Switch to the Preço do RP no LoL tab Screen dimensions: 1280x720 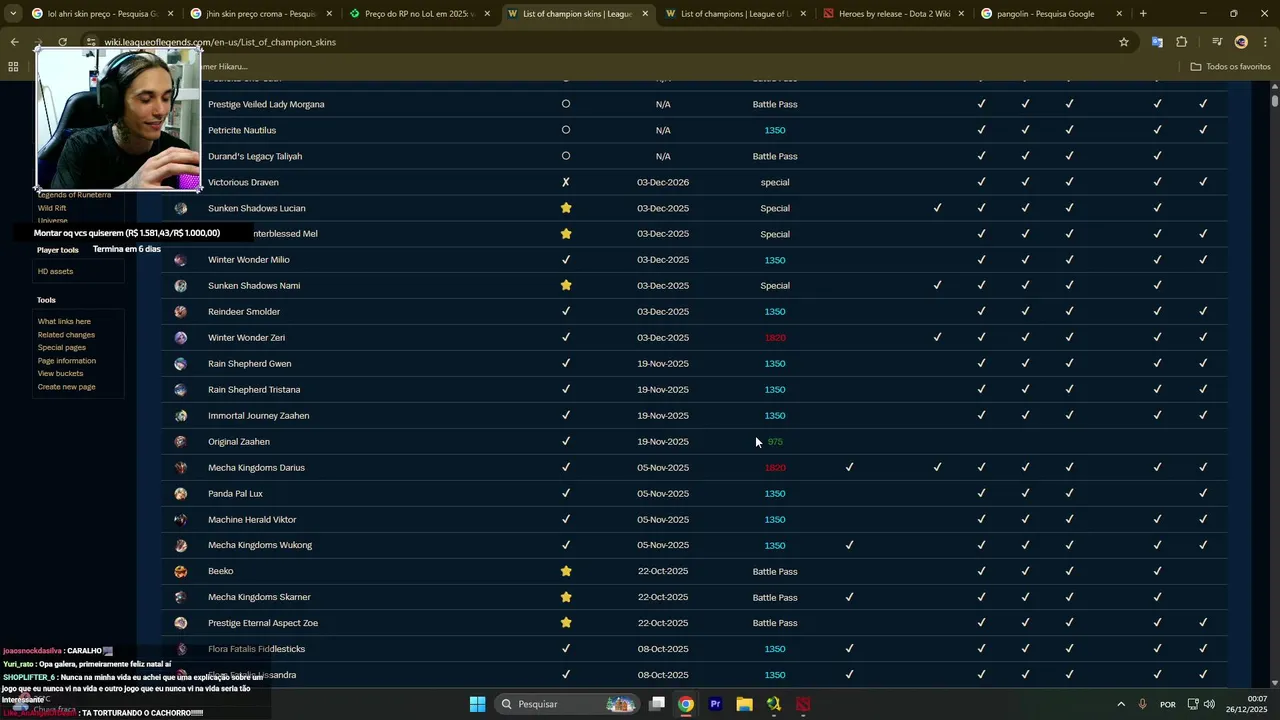[420, 14]
